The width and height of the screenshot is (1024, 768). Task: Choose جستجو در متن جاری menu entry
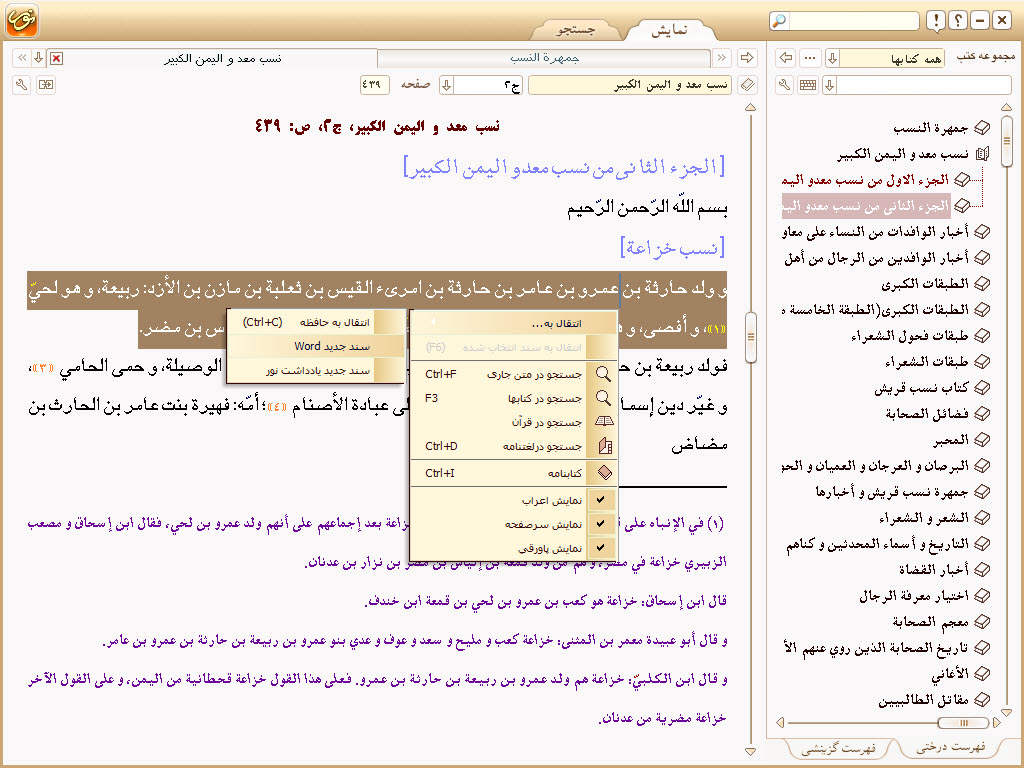click(515, 374)
